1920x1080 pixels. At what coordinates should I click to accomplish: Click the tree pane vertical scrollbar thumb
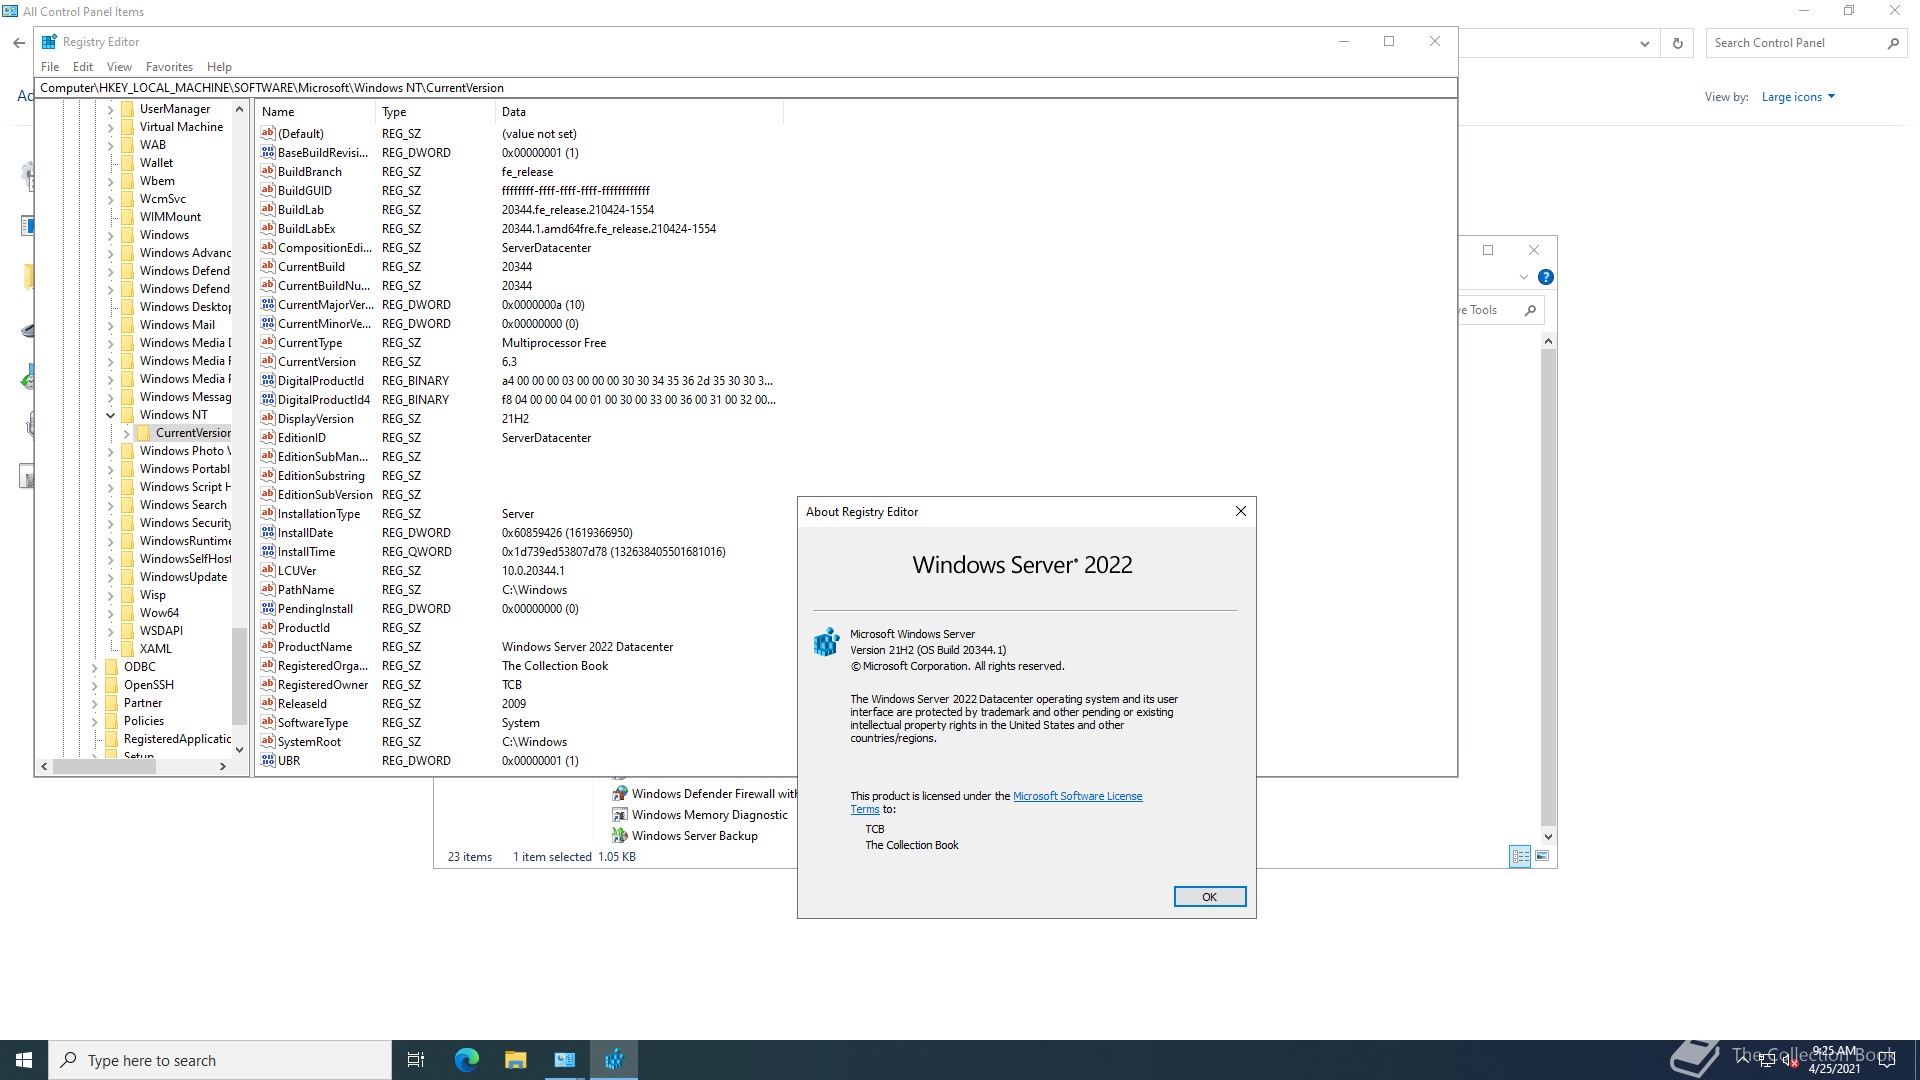[x=239, y=676]
